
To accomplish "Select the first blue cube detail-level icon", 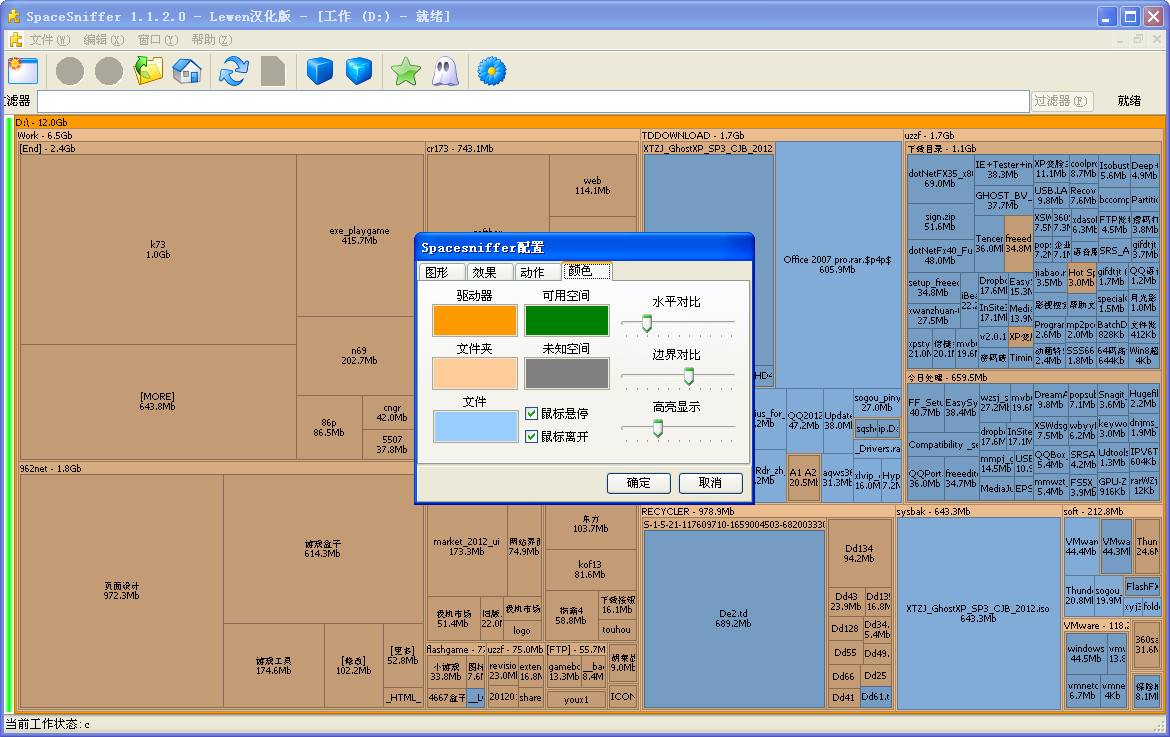I will [319, 71].
